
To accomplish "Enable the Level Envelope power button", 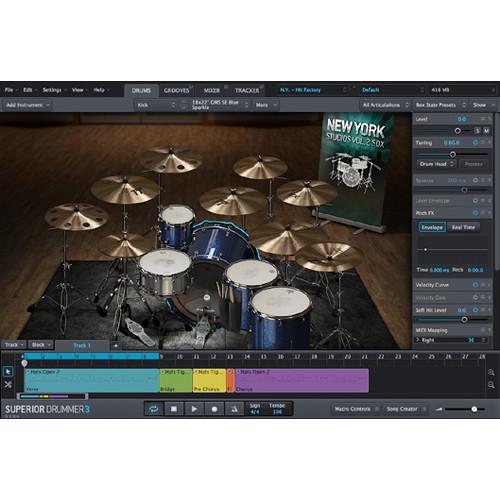I will click(475, 201).
